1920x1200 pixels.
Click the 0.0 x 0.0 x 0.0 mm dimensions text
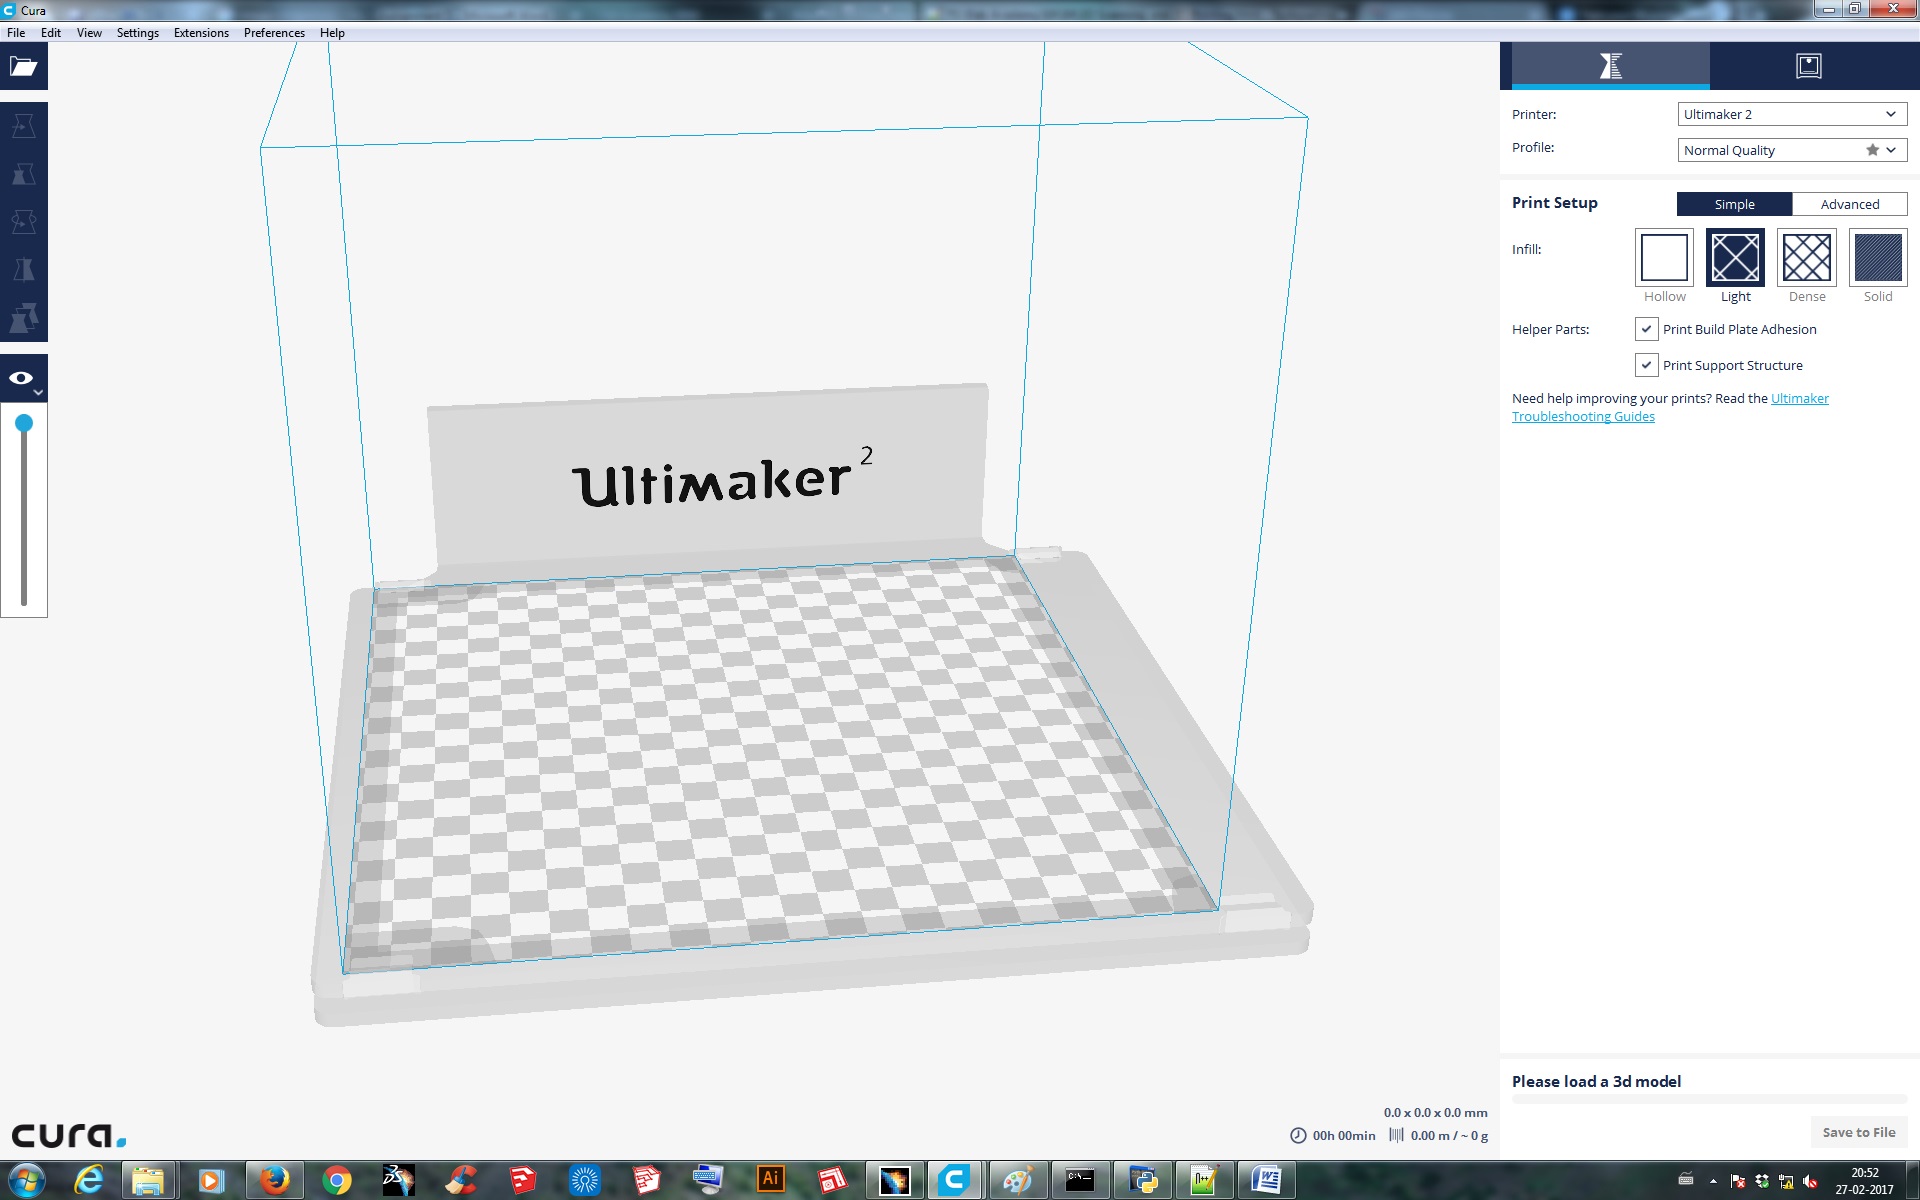(x=1435, y=1112)
